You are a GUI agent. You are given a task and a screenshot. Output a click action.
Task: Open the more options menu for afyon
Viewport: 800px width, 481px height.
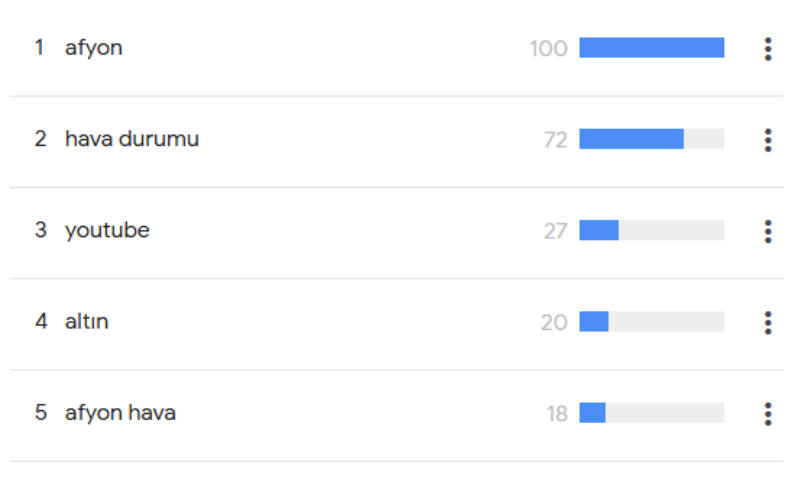(x=767, y=48)
